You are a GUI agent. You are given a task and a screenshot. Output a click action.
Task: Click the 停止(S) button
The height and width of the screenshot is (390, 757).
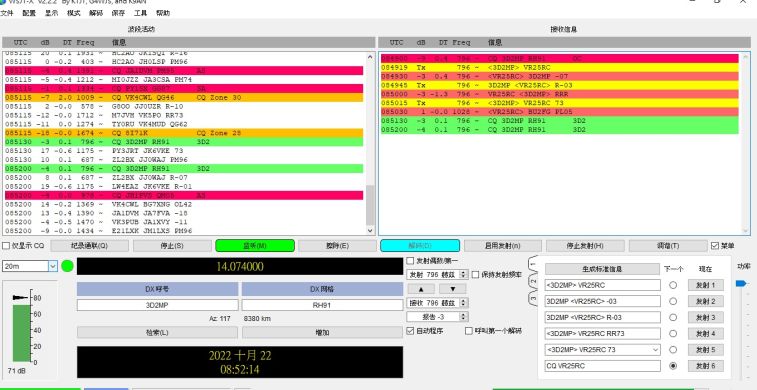point(172,246)
